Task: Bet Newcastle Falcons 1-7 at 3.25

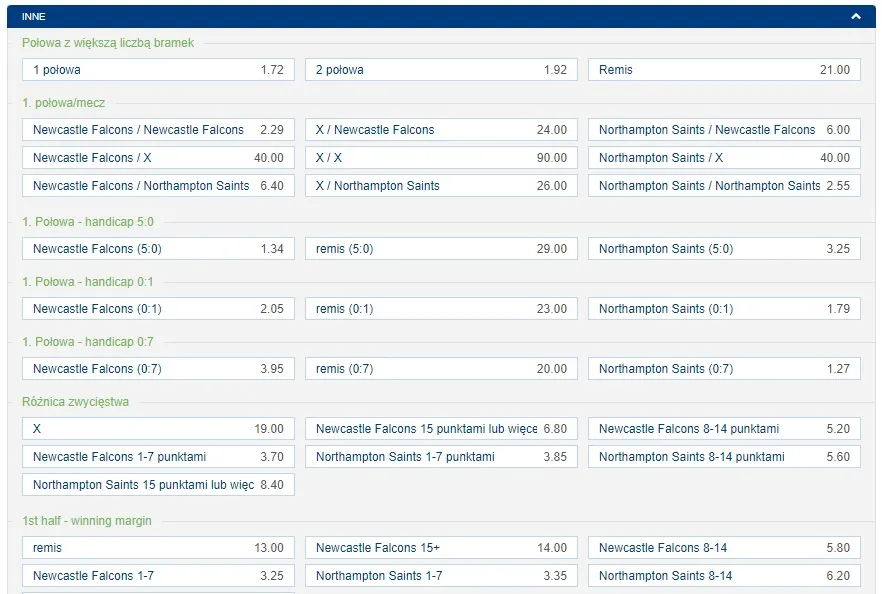Action: coord(158,576)
